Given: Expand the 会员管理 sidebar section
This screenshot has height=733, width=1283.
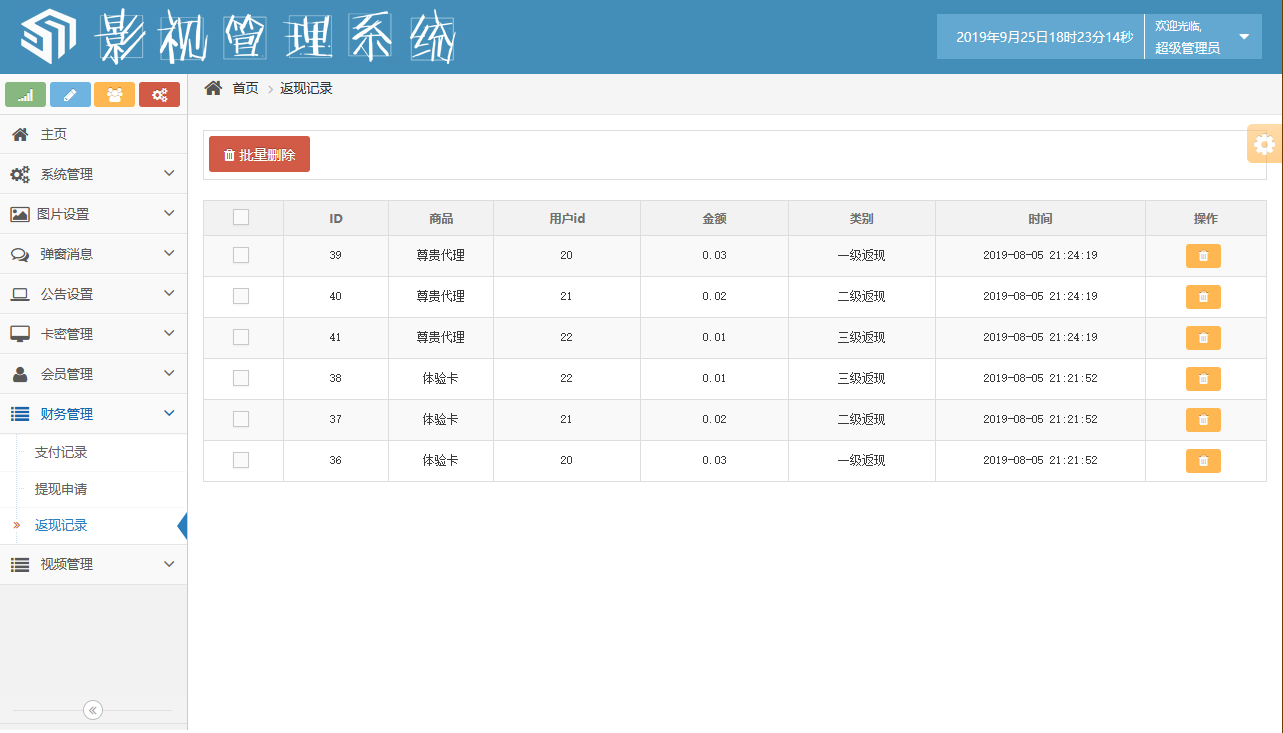Looking at the screenshot, I should point(93,374).
